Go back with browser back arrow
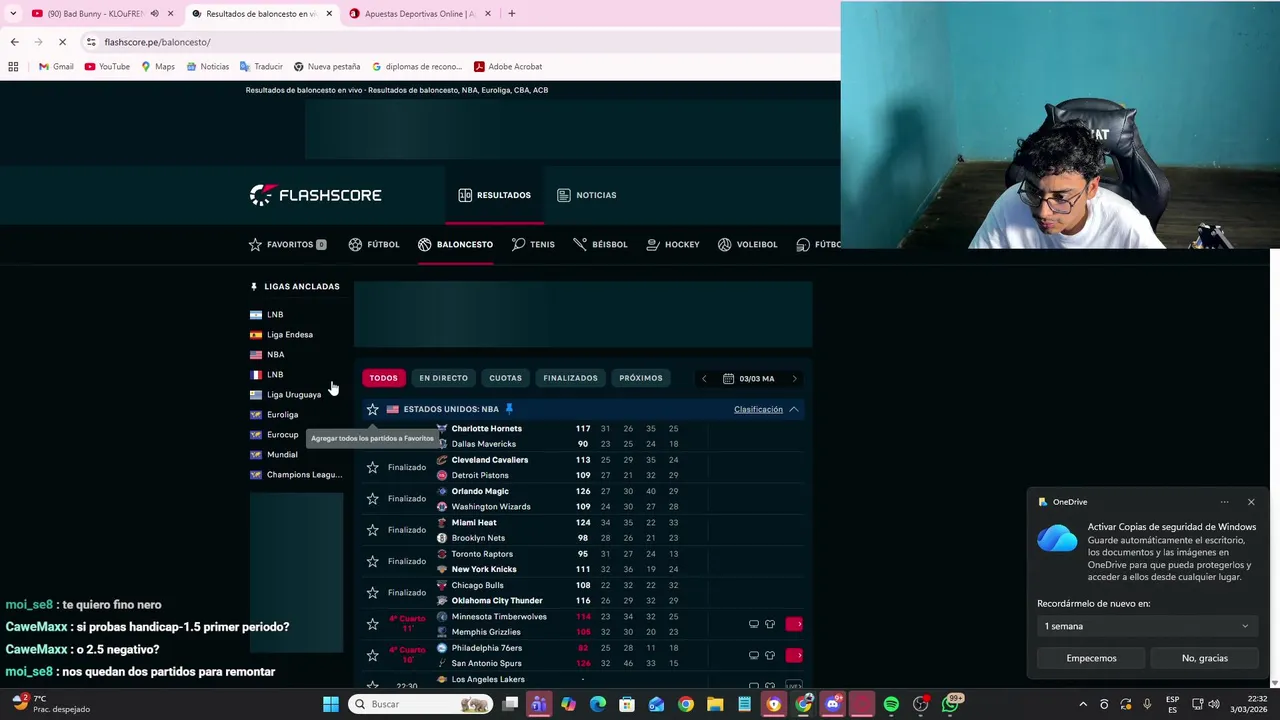Viewport: 1280px width, 720px height. click(14, 42)
